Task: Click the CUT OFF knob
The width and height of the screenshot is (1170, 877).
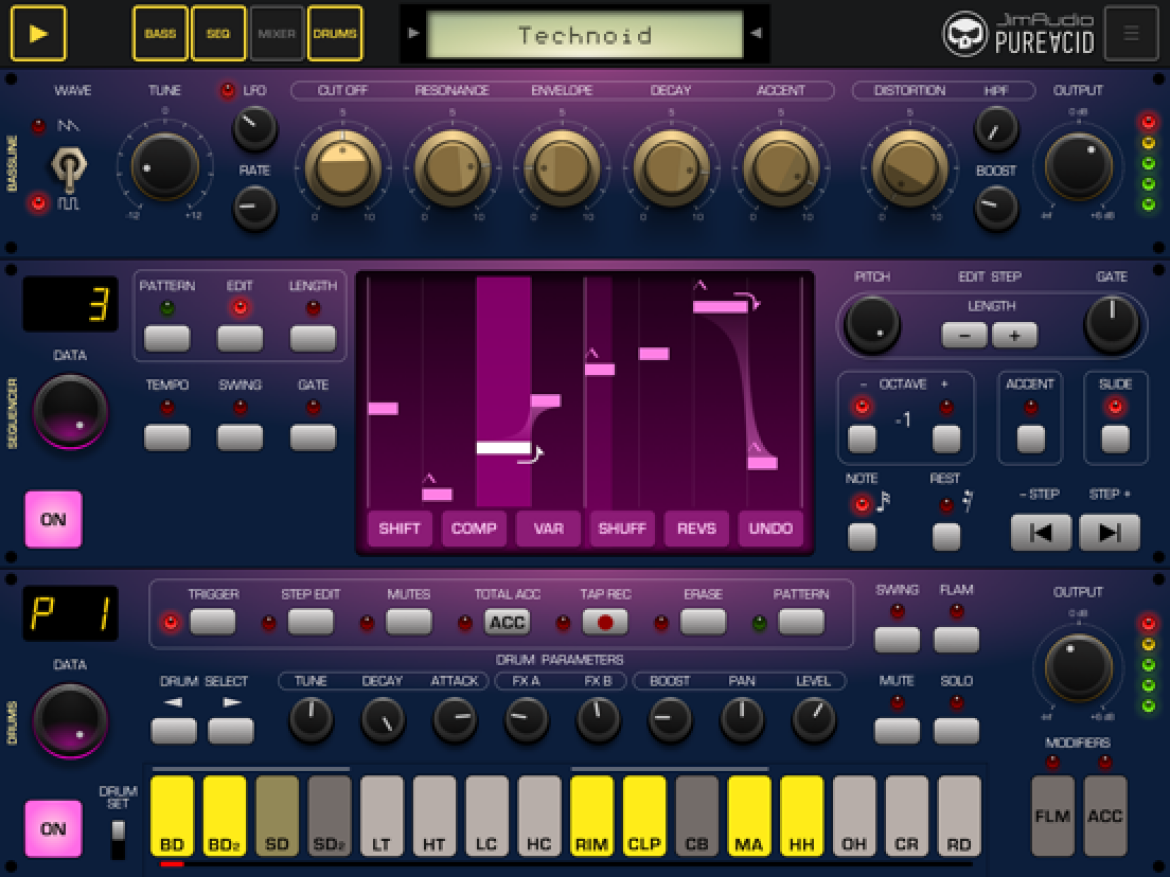Action: tap(342, 167)
